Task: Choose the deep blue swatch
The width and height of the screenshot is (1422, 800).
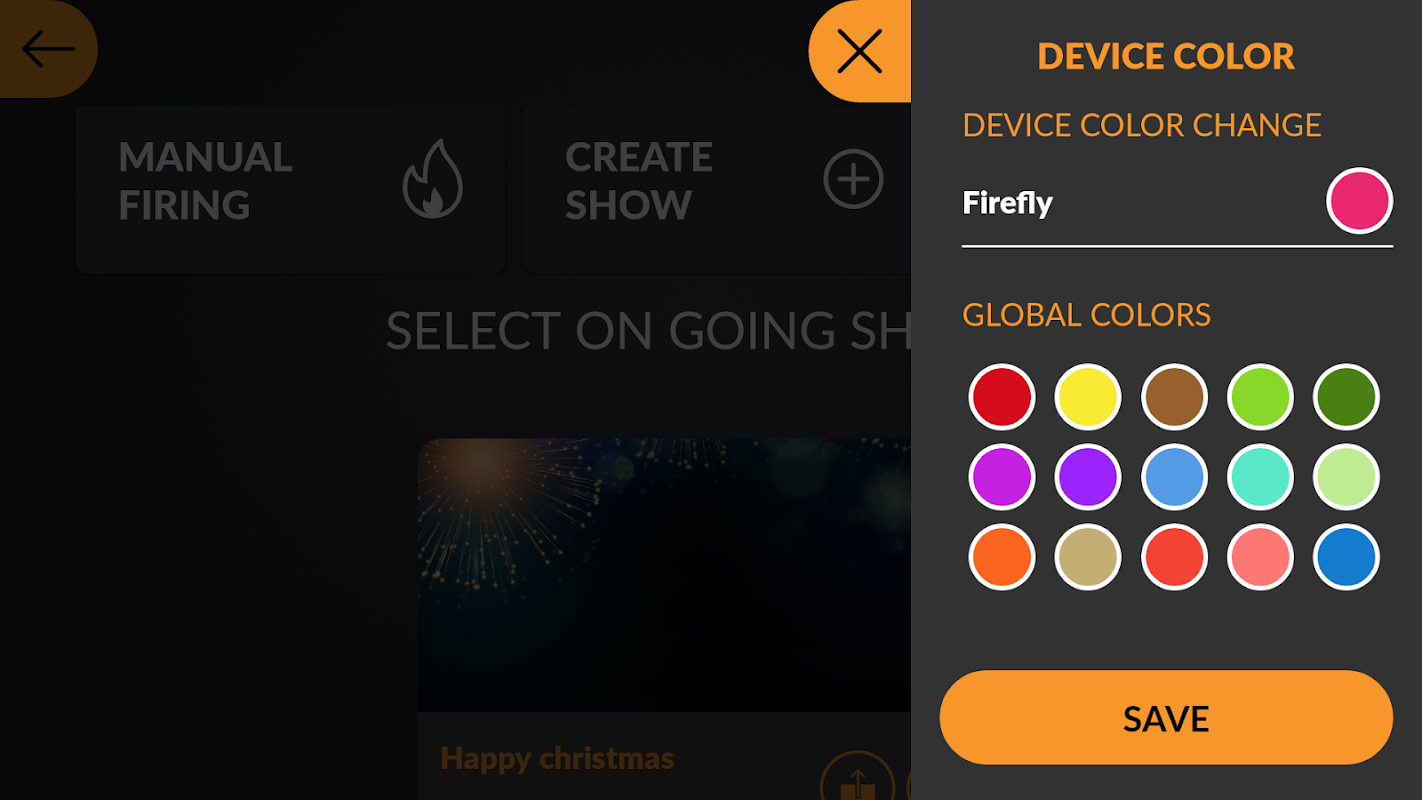Action: [x=1346, y=557]
